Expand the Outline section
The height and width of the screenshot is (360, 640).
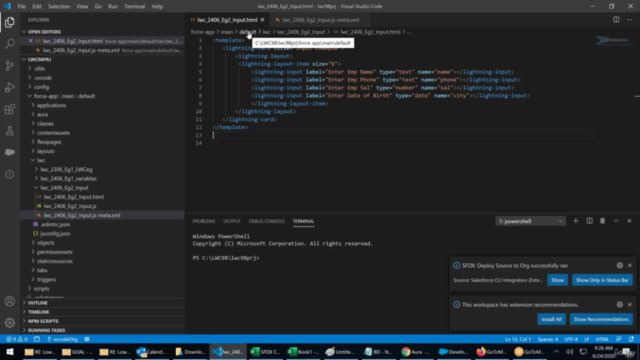click(38, 303)
